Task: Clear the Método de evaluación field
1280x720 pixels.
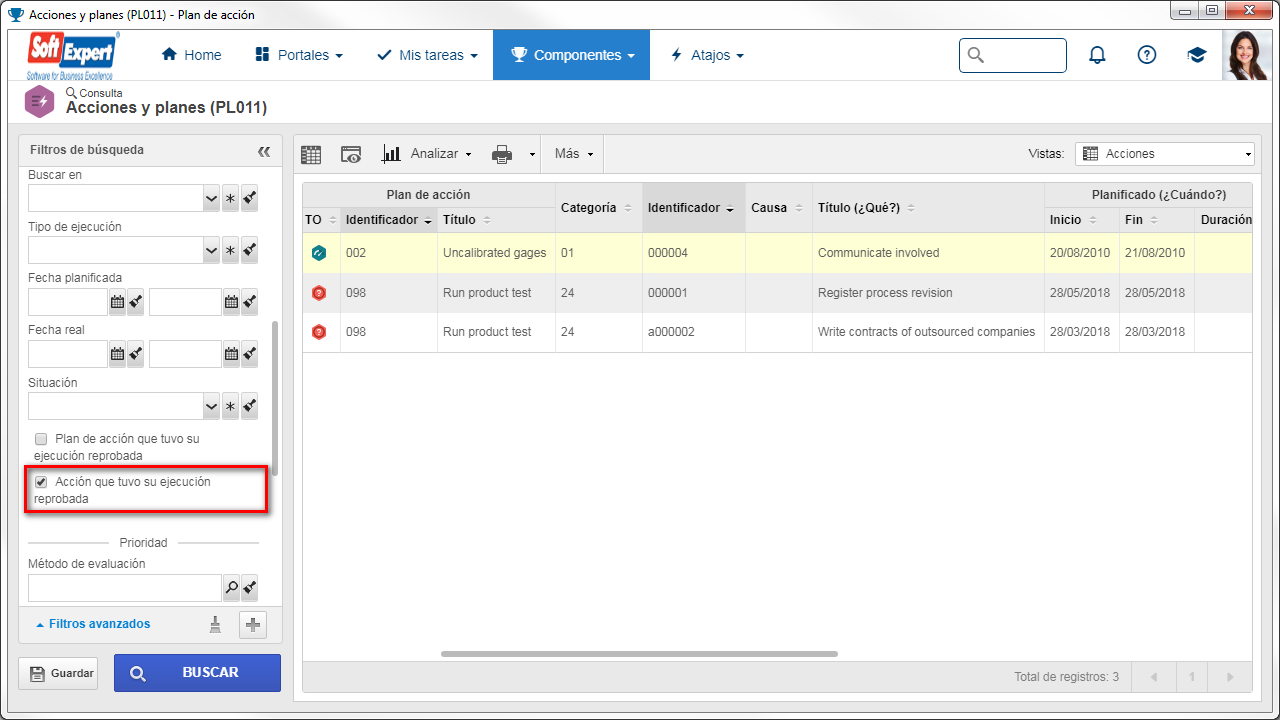Action: (250, 588)
